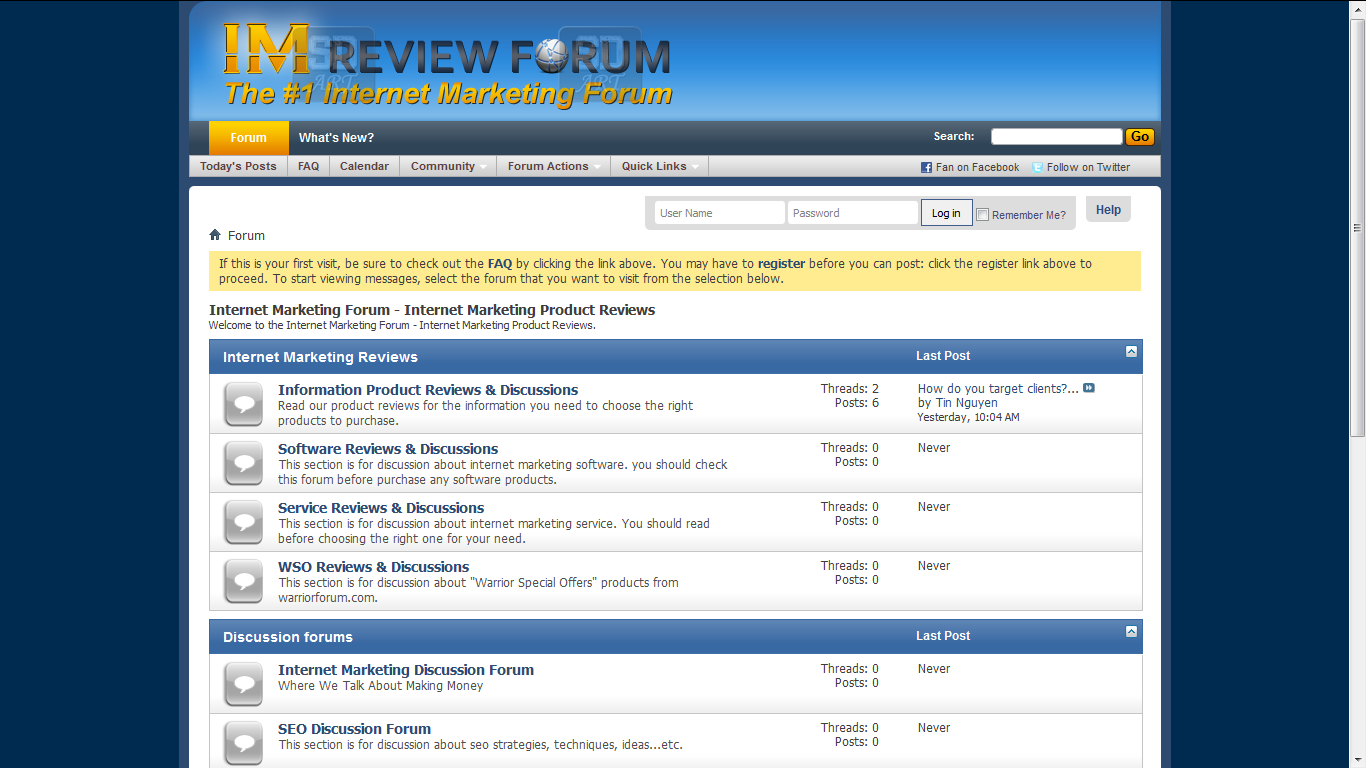The width and height of the screenshot is (1366, 768).
Task: Click the Software Reviews forum status icon
Action: click(x=243, y=463)
